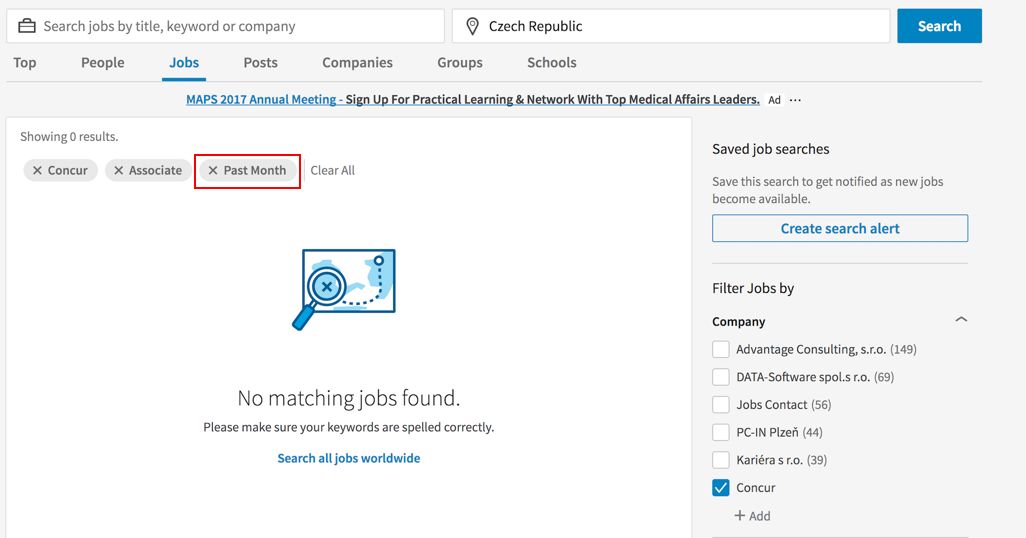Click Clear All filters link

[x=333, y=171]
